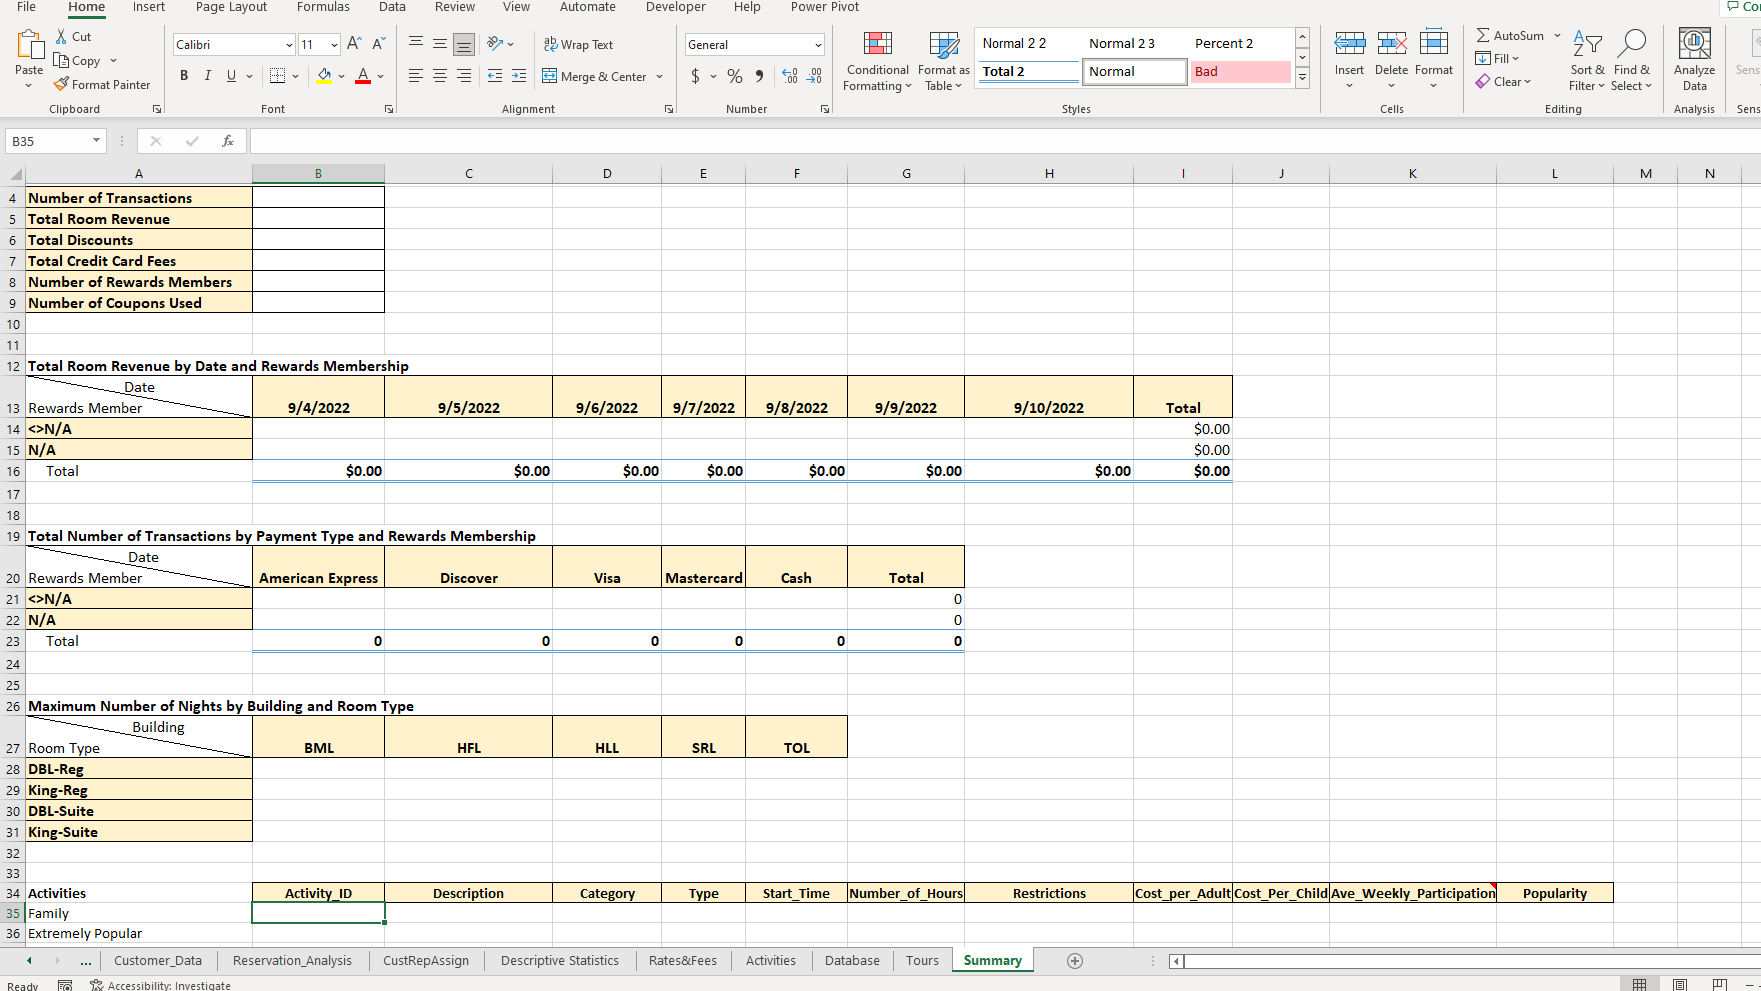Open Find & Select magnifier

point(1631,61)
